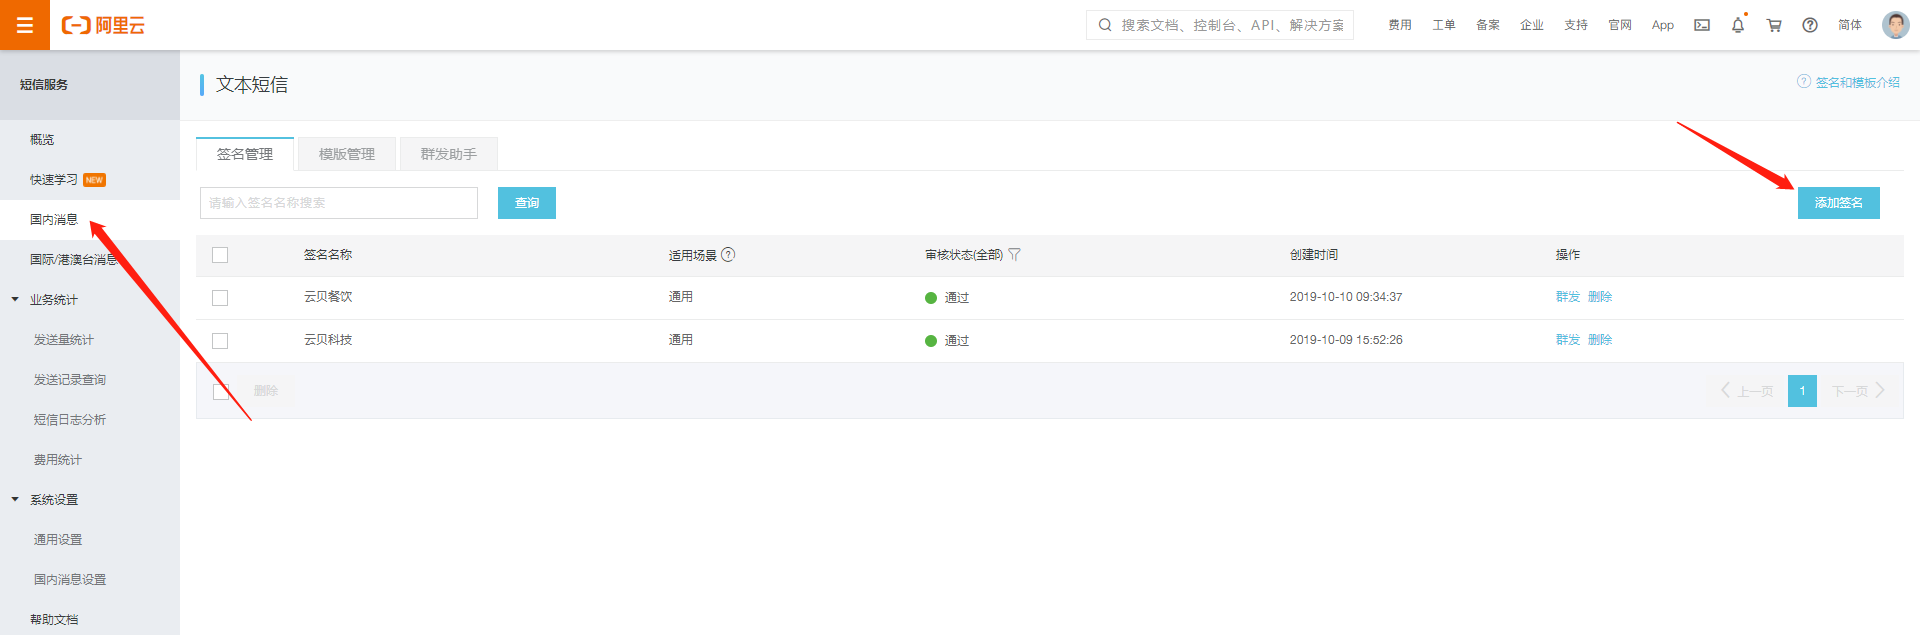This screenshot has height=635, width=1920.
Task: Click the signature name search field
Action: pyautogui.click(x=338, y=203)
